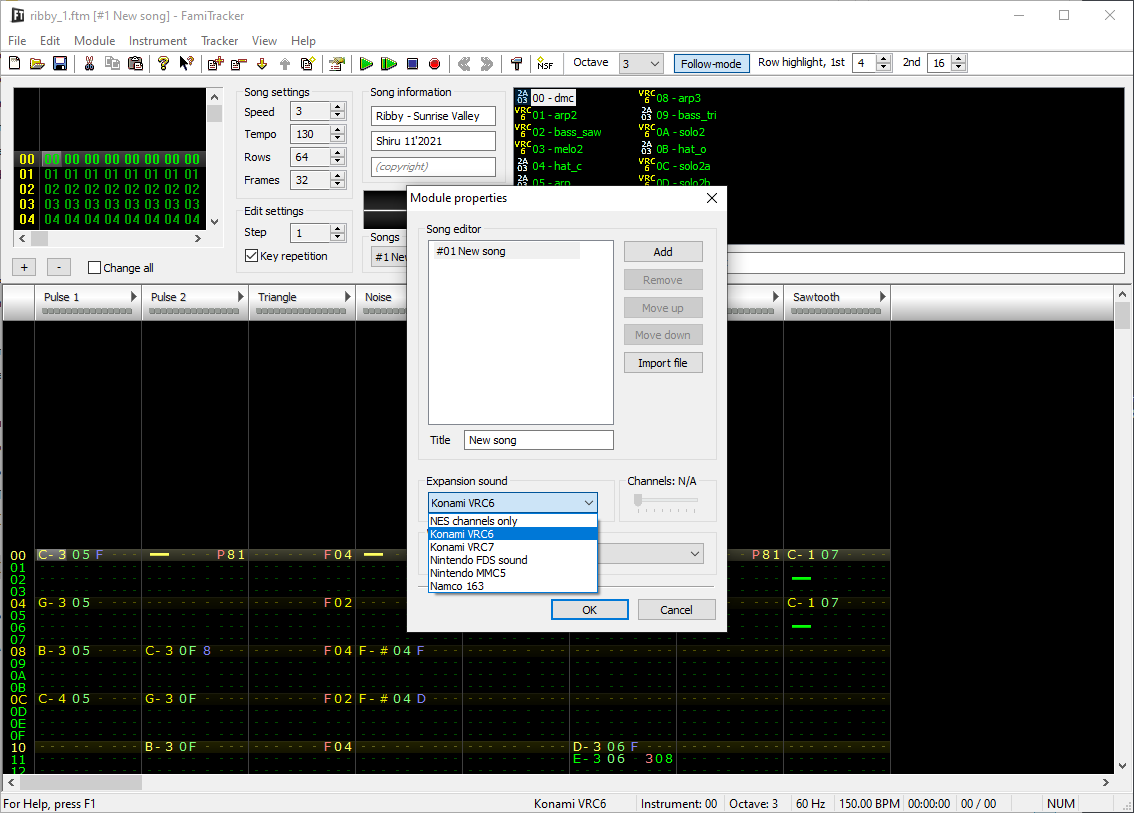Viewport: 1134px width, 813px height.
Task: Click the empty copyright field
Action: 433,166
